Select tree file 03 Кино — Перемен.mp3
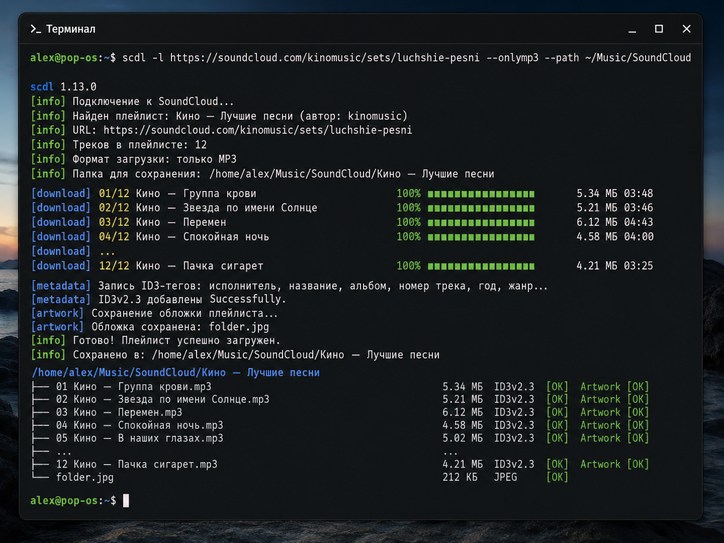The height and width of the screenshot is (543, 724). click(119, 412)
